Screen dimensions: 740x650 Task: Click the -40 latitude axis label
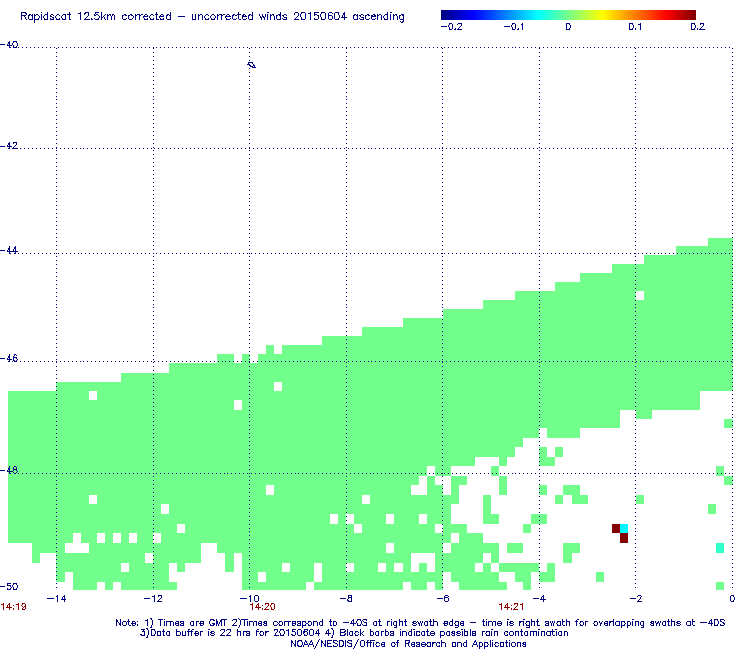click(x=9, y=45)
